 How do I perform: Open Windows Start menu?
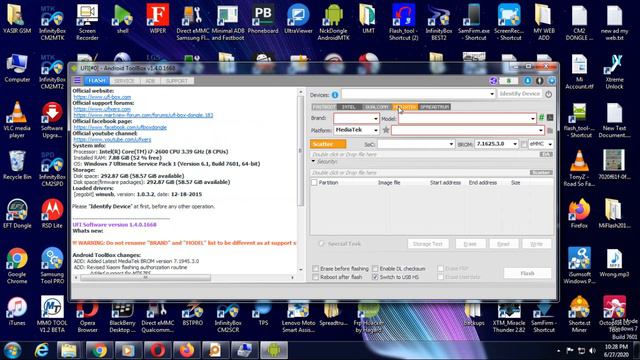point(12,351)
